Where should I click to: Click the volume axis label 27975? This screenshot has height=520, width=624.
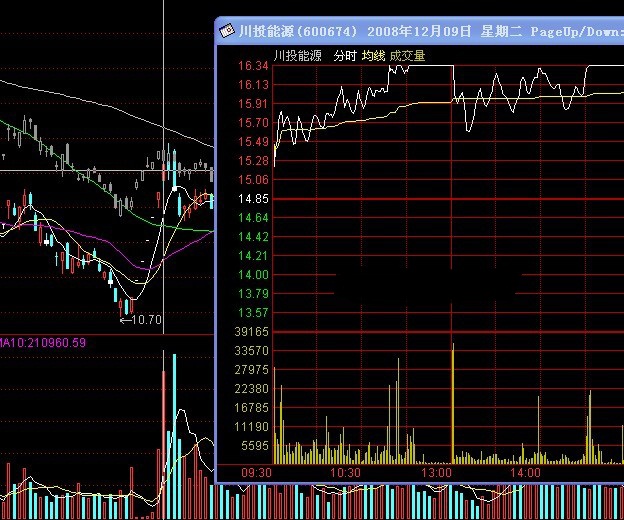point(252,370)
